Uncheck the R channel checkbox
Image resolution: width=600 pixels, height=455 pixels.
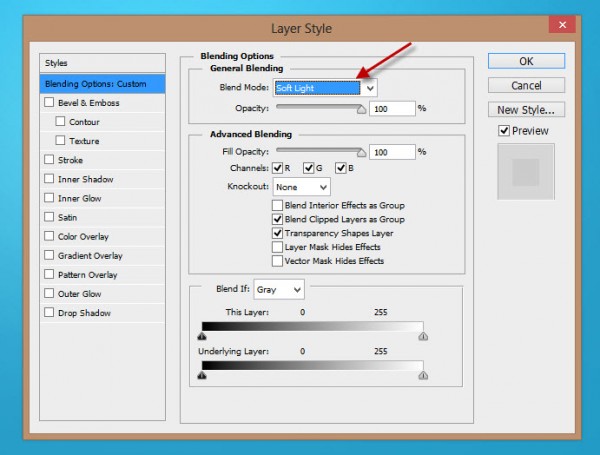pos(279,168)
